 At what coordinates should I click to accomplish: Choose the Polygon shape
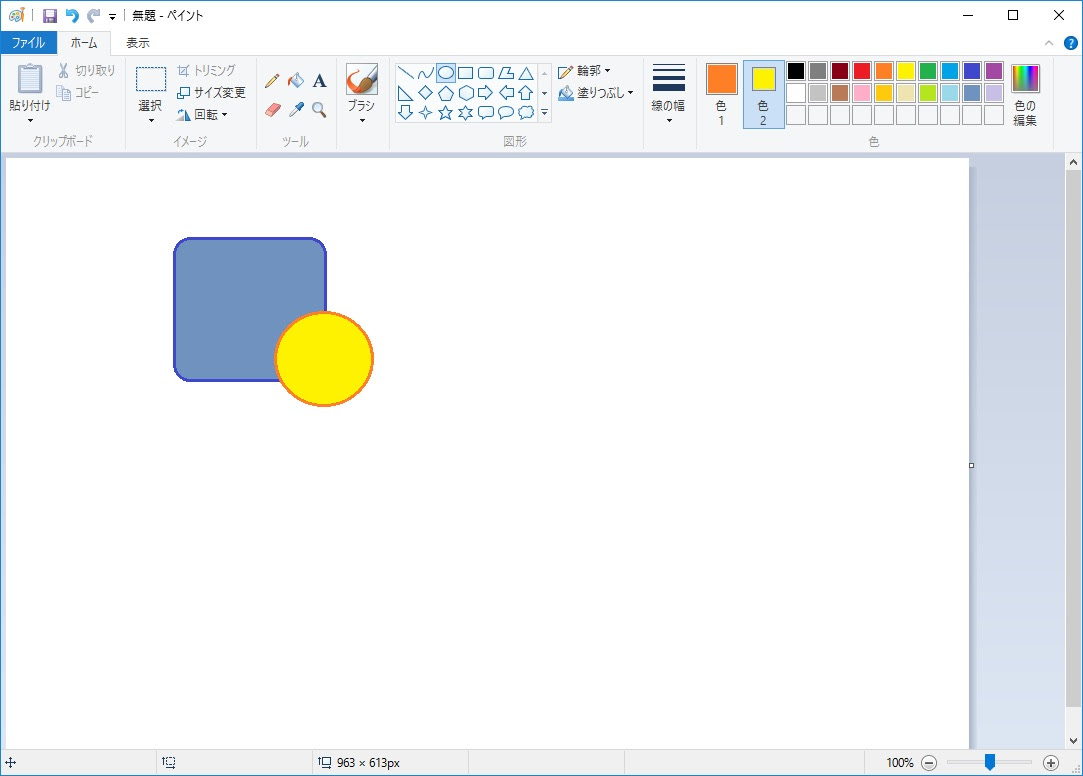506,72
